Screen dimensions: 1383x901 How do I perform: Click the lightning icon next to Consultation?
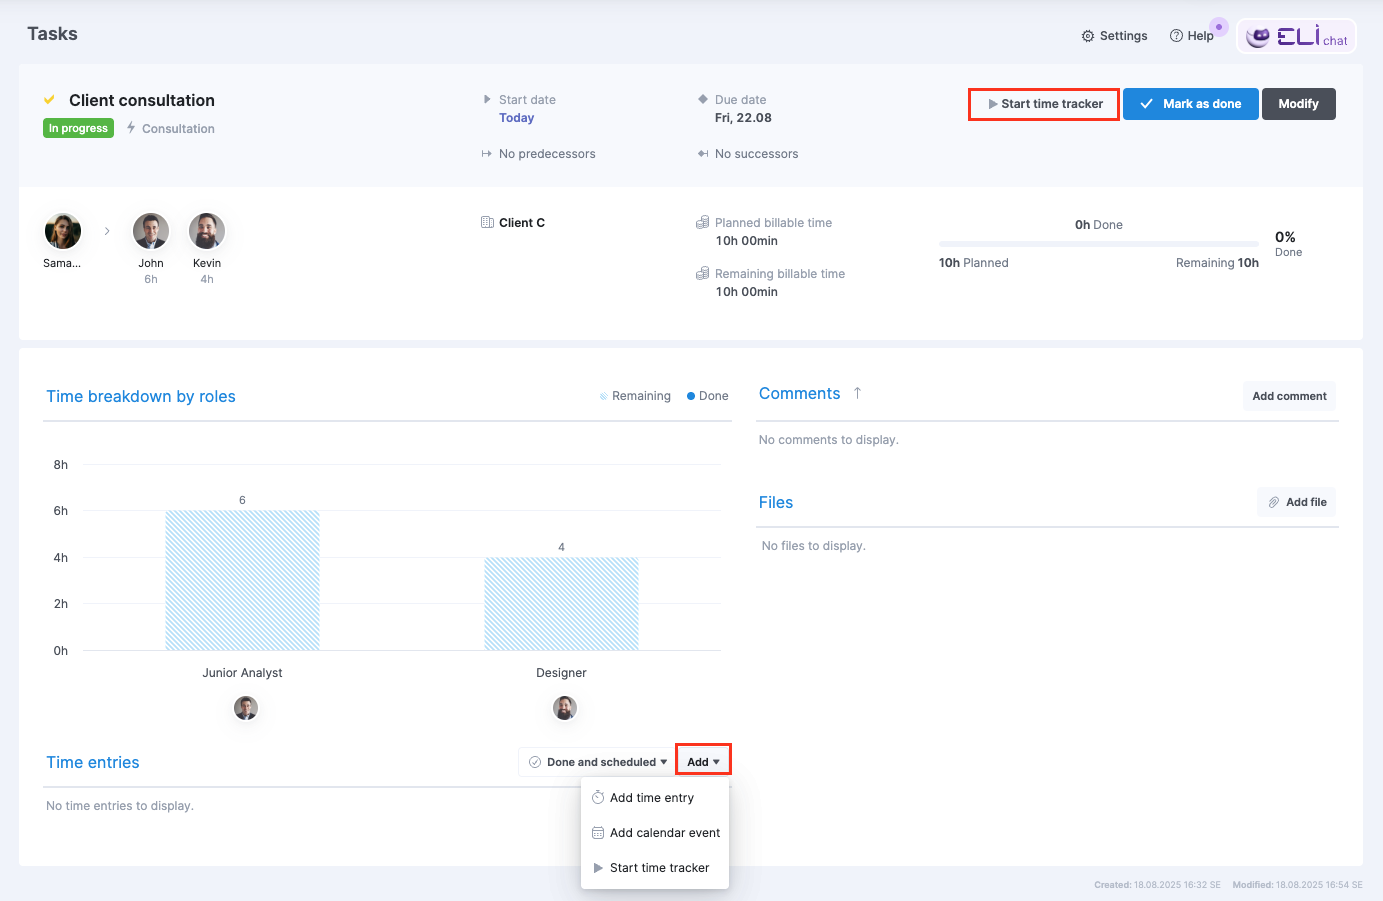pyautogui.click(x=131, y=128)
